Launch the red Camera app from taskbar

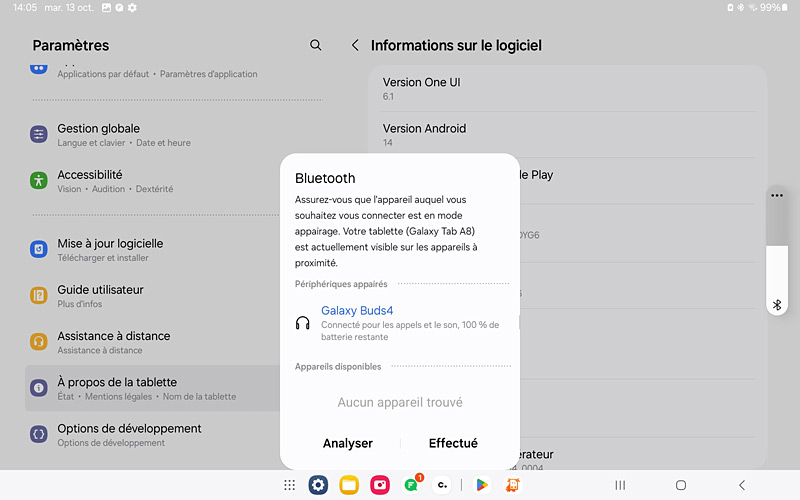click(x=380, y=485)
